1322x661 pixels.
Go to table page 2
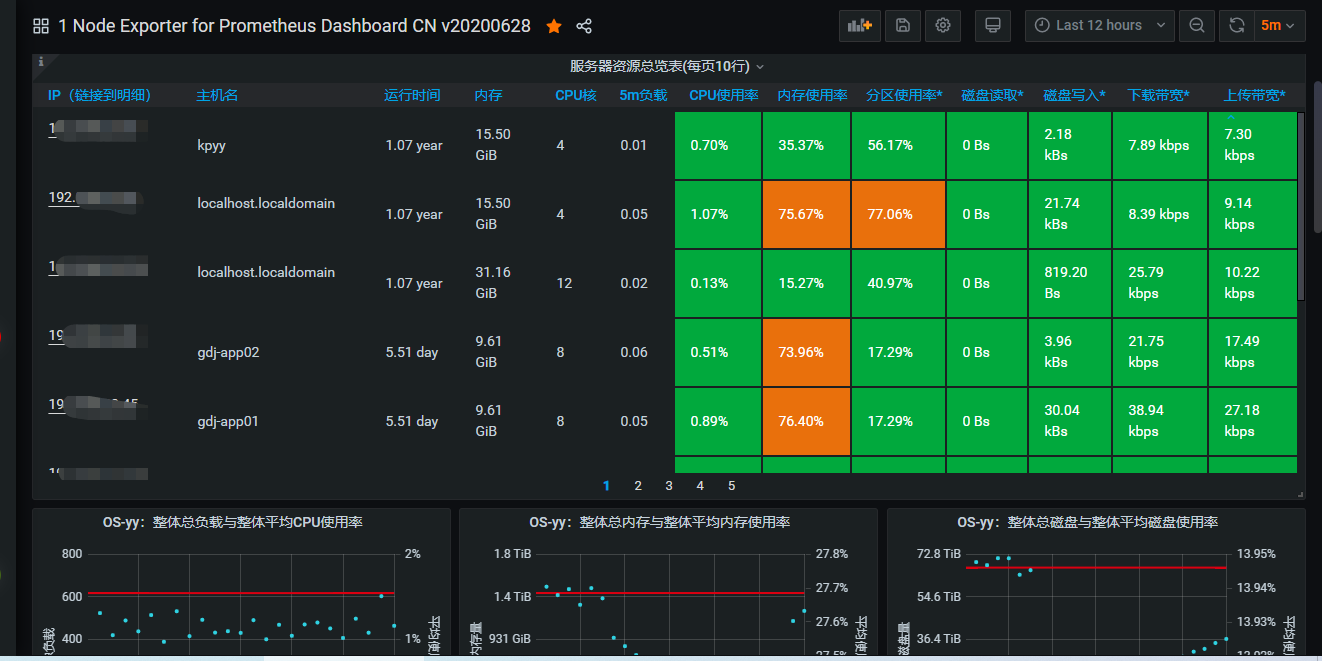(638, 486)
